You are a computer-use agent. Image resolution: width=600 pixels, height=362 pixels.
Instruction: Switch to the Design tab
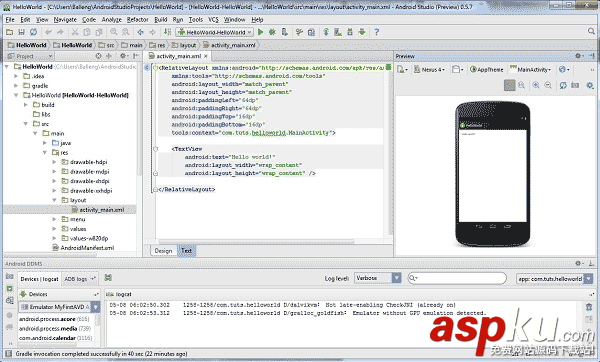[163, 251]
